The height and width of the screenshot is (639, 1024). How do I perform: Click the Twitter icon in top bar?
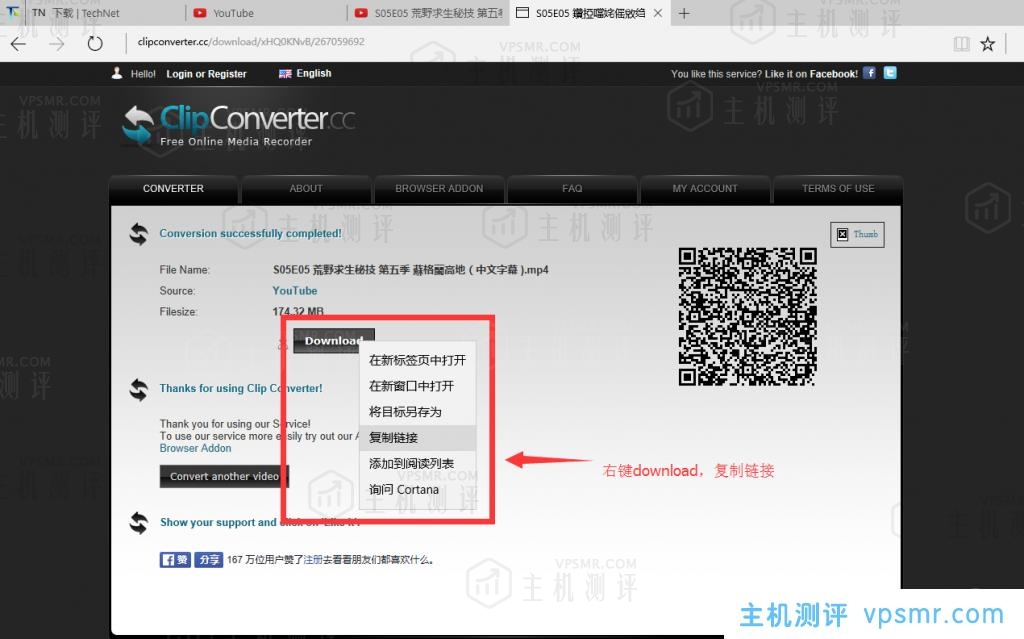tap(890, 73)
